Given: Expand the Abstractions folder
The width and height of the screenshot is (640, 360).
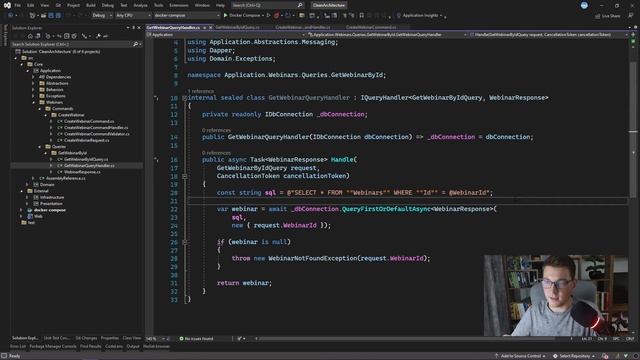Looking at the screenshot, I should pyautogui.click(x=33, y=83).
